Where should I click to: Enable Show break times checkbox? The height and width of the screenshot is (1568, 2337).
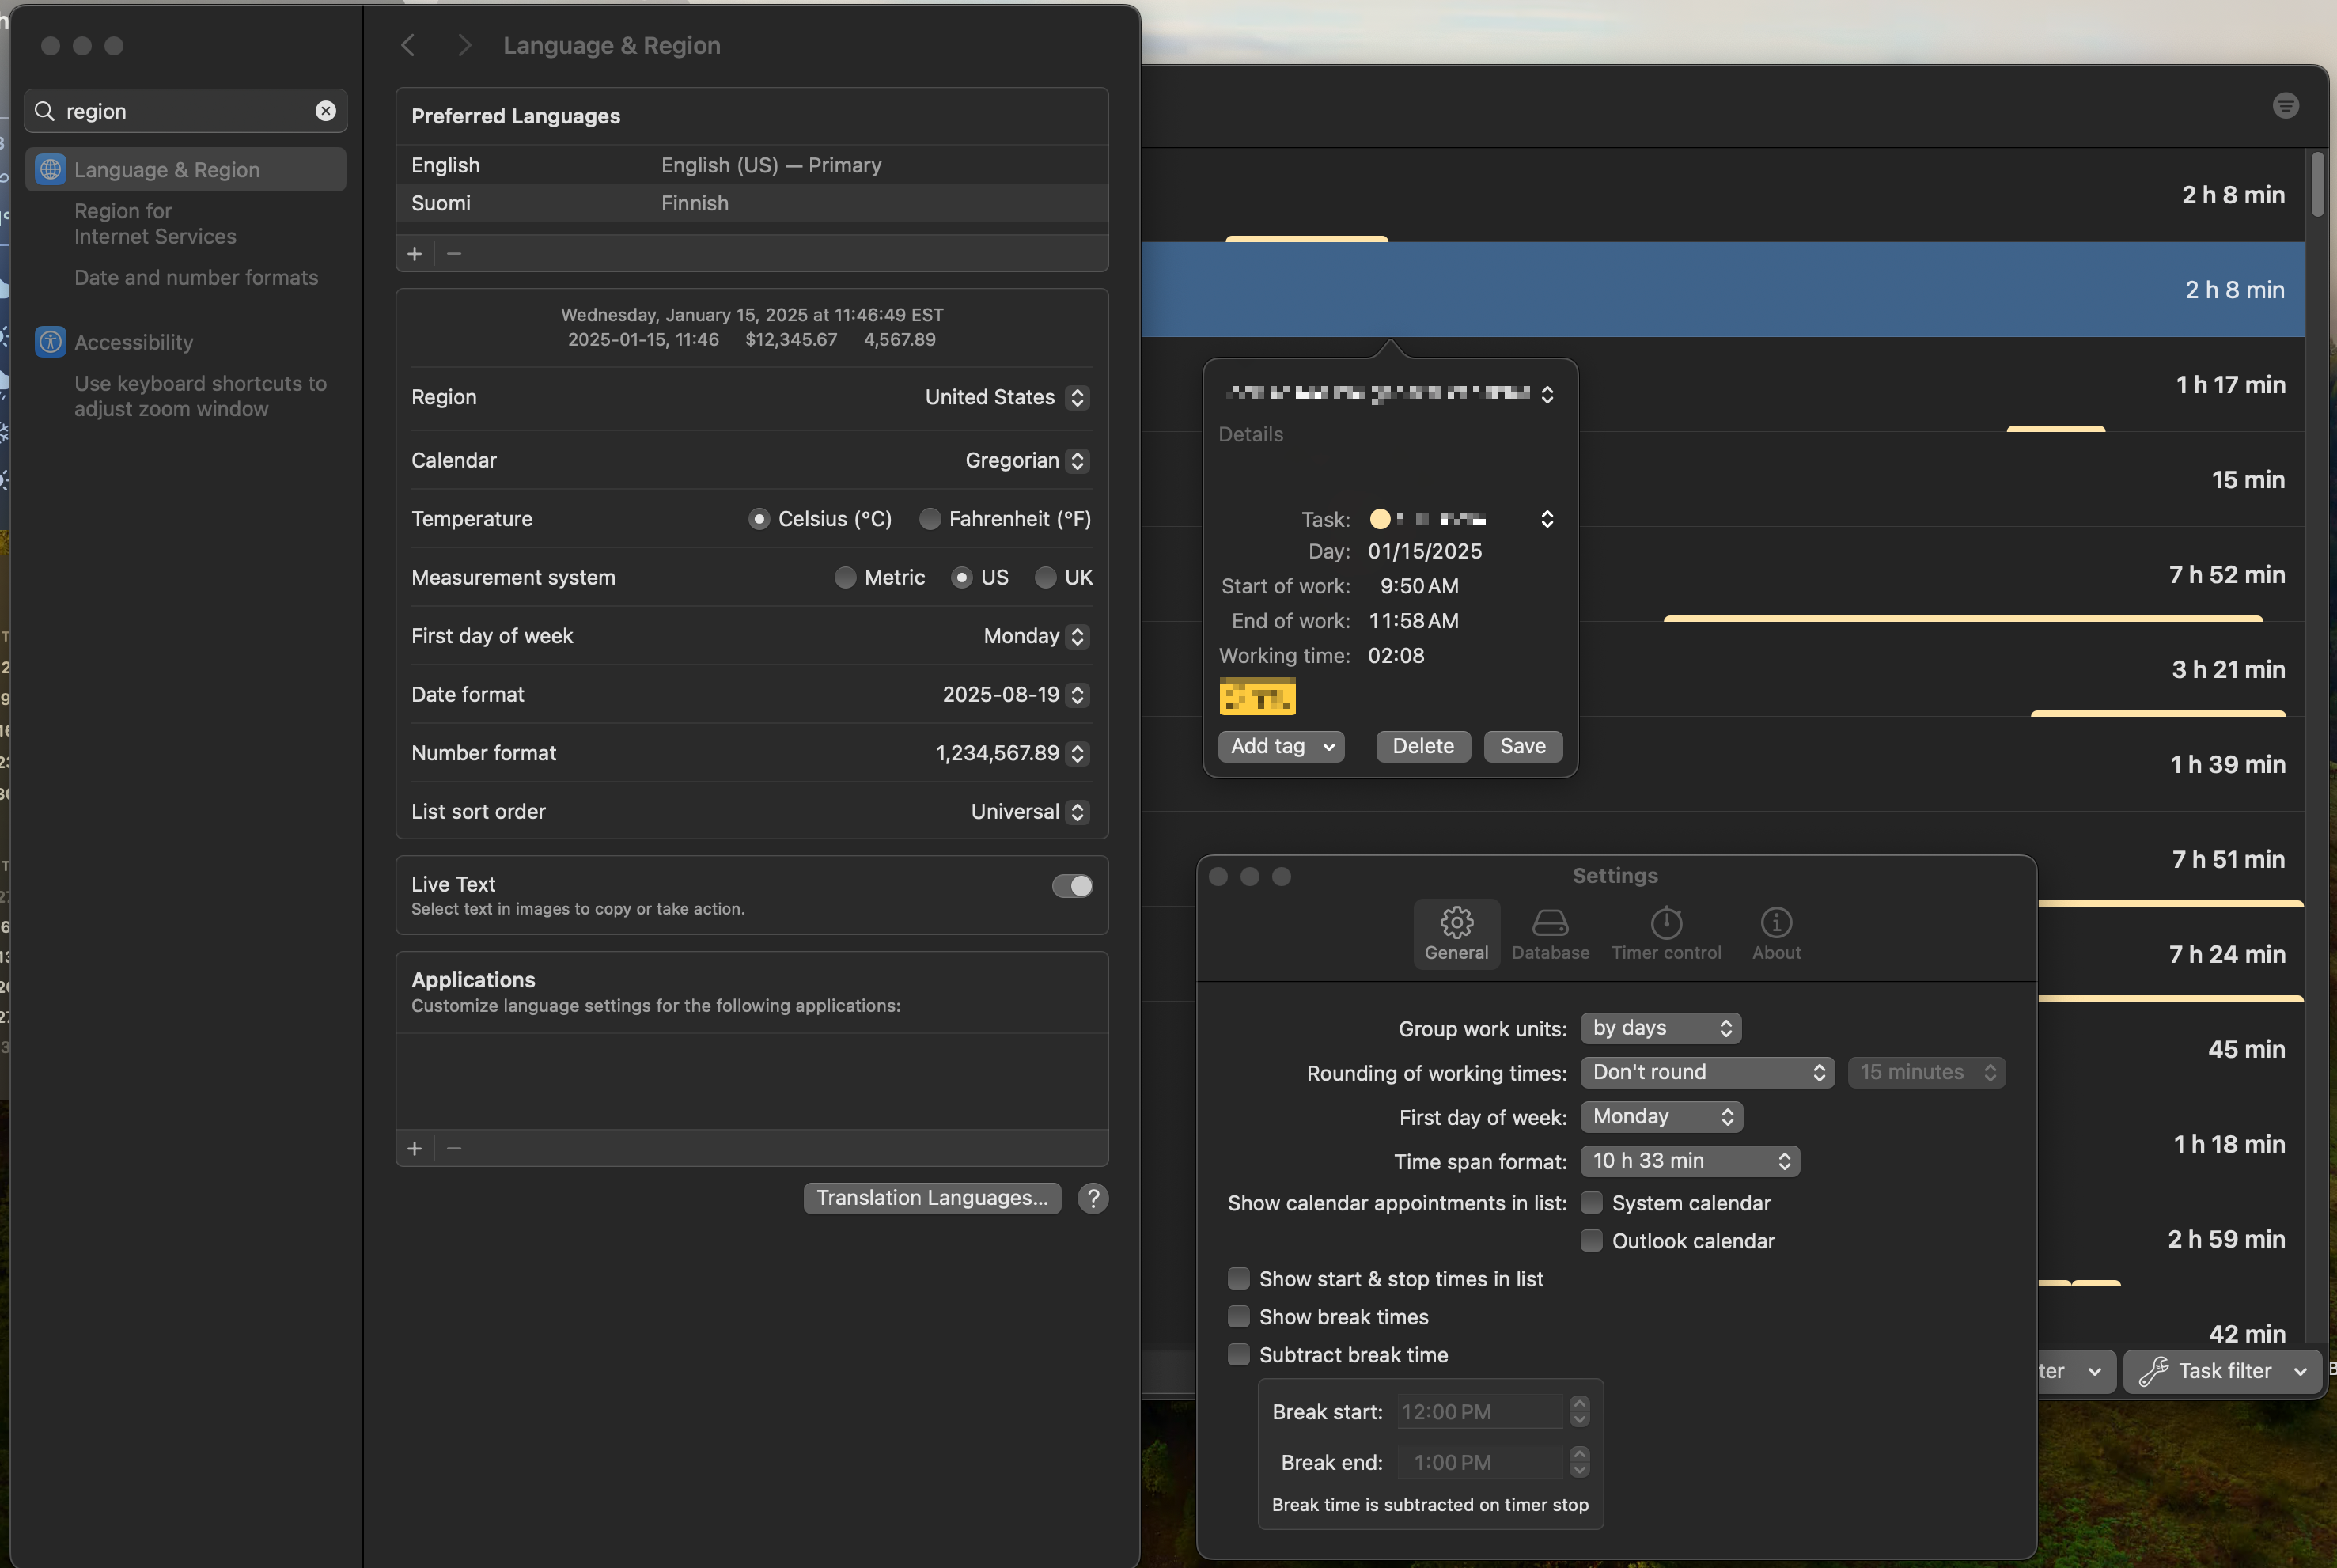tap(1238, 1317)
